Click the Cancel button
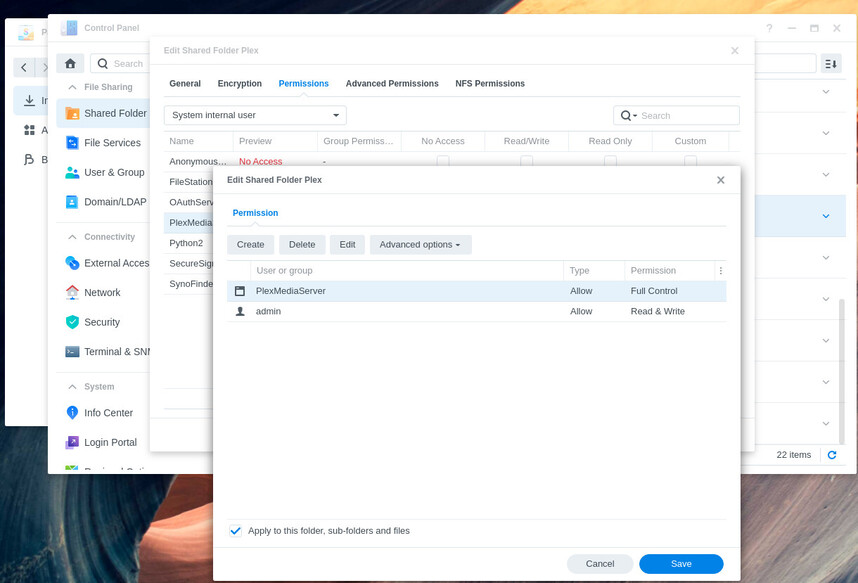The width and height of the screenshot is (858, 583). point(600,564)
